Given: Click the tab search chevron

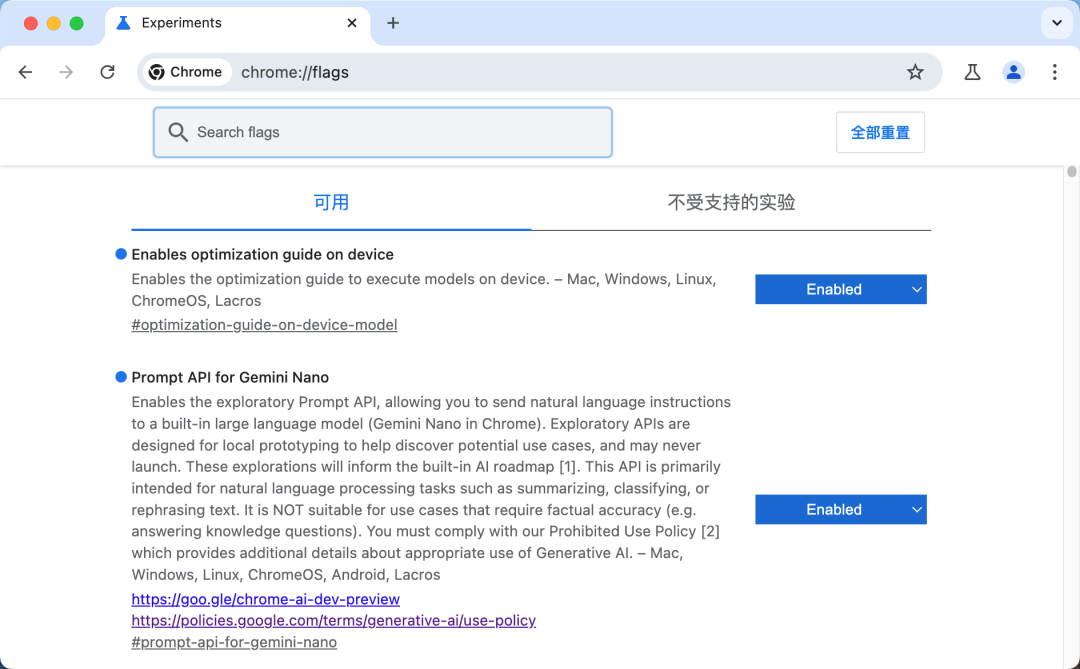Looking at the screenshot, I should pos(1056,23).
